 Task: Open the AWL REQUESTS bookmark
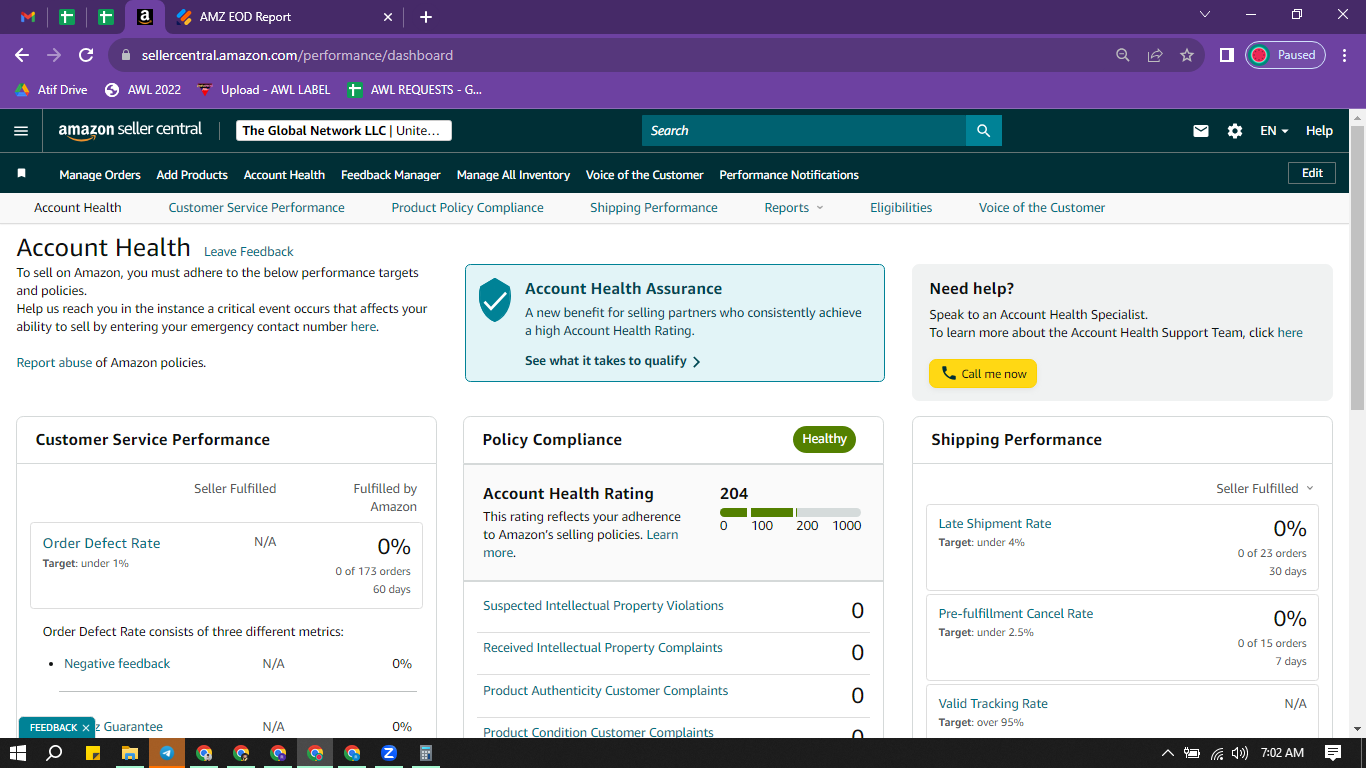click(x=414, y=89)
